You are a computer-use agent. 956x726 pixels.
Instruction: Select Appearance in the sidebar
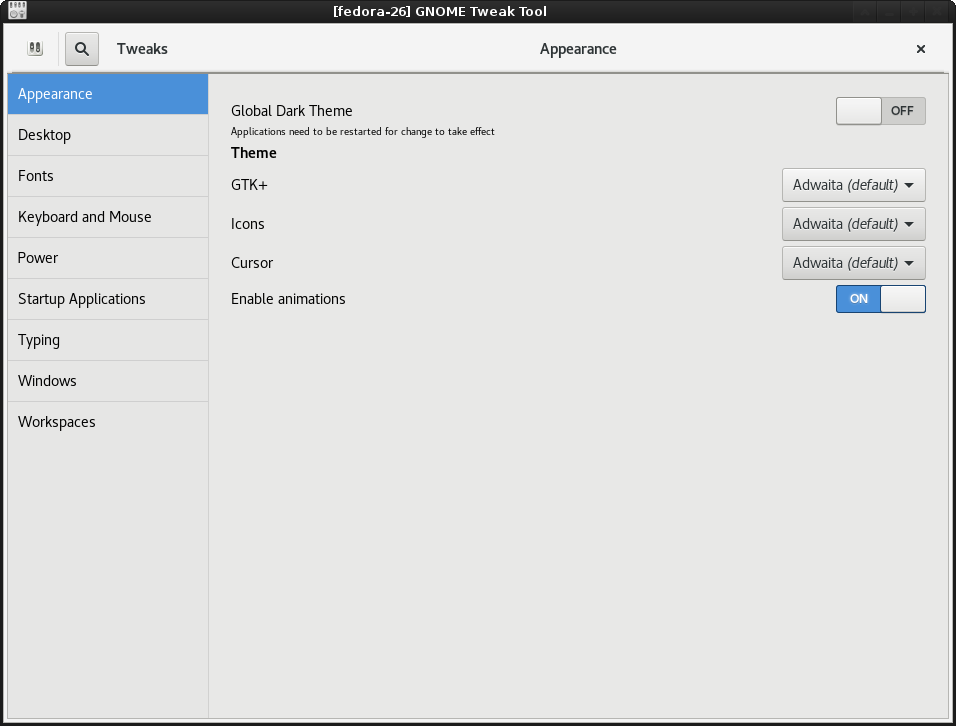point(108,94)
